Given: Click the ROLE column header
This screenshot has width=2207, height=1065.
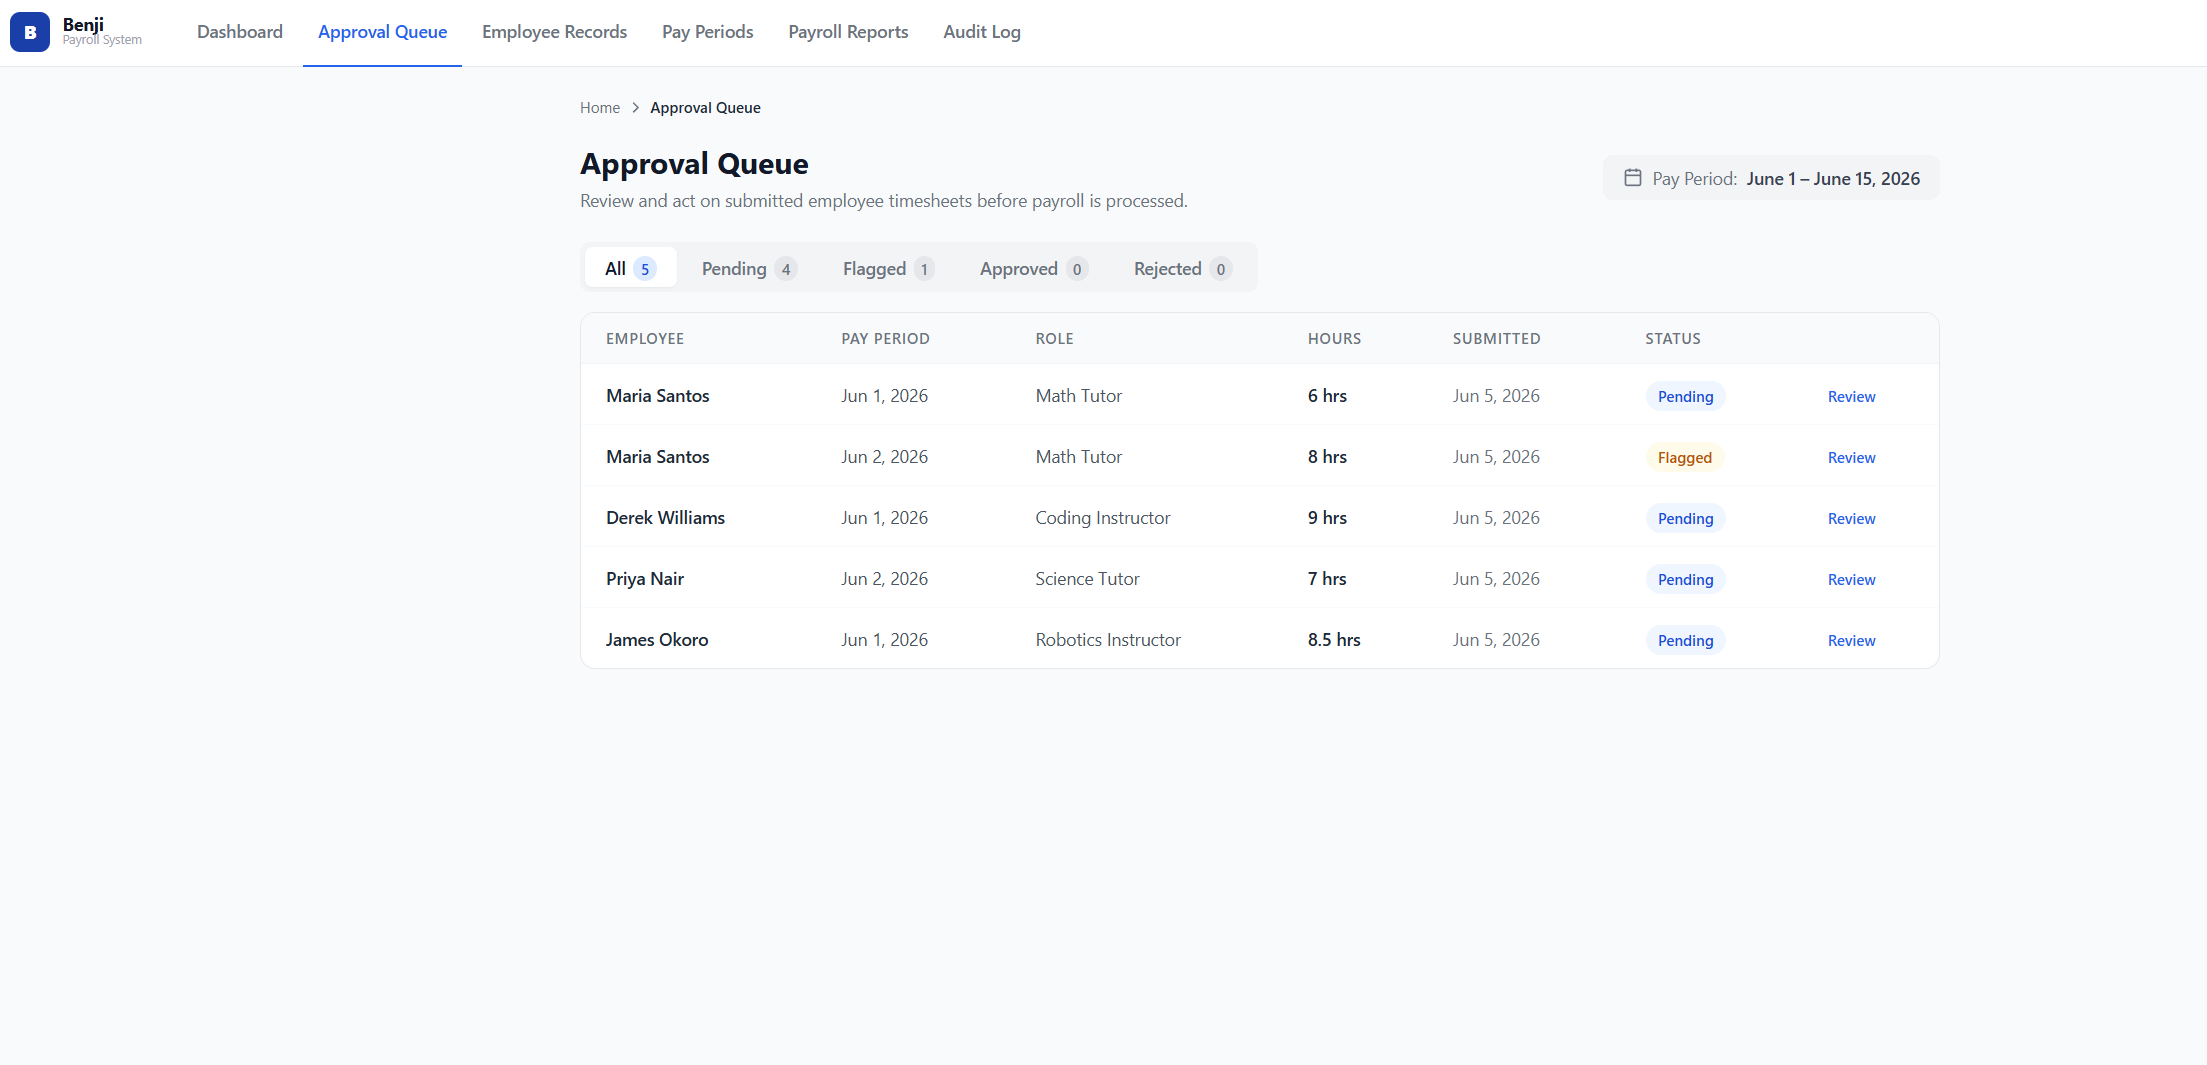Looking at the screenshot, I should coord(1054,338).
